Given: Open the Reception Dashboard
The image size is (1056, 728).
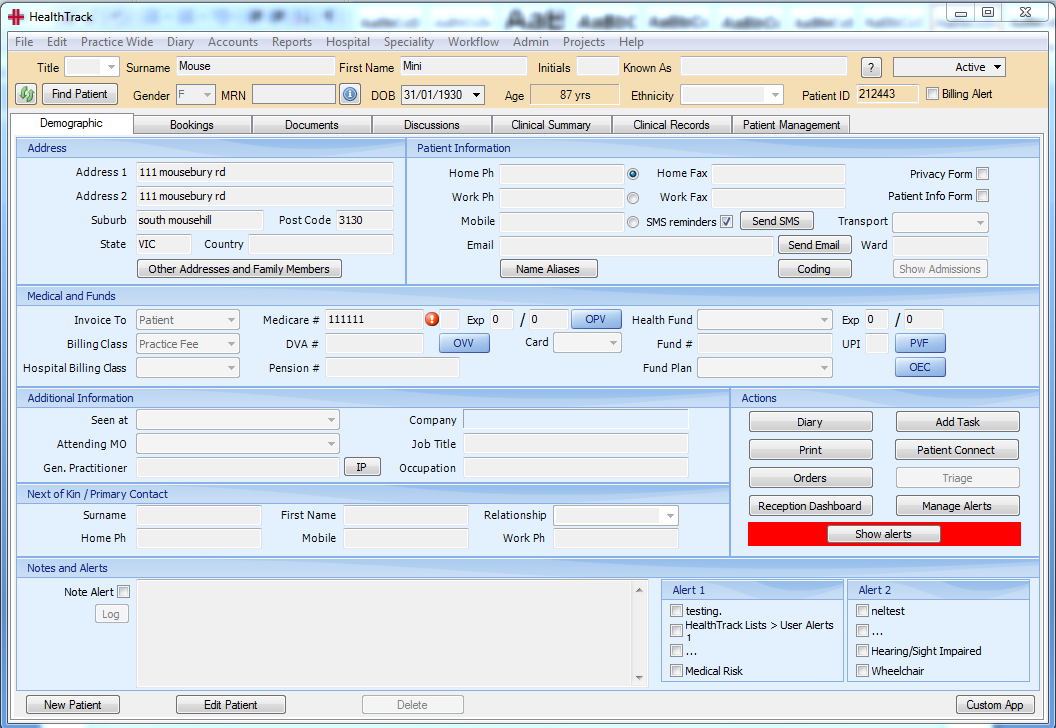Looking at the screenshot, I should tap(810, 506).
